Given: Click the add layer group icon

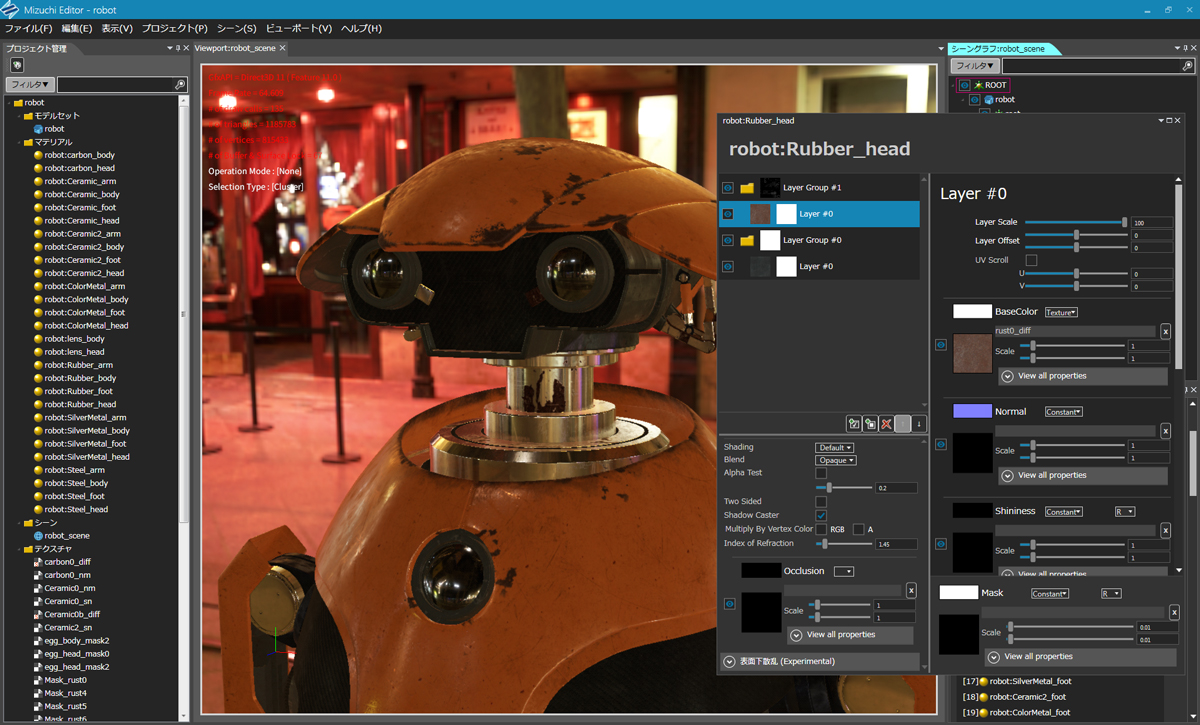Looking at the screenshot, I should [870, 424].
